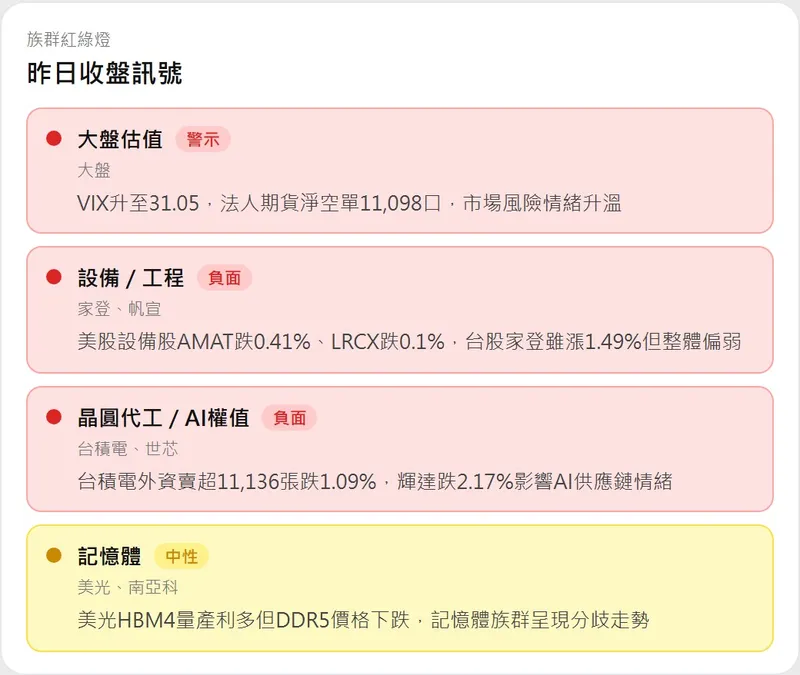The image size is (800, 675).
Task: Click the red dot next to 晶圓代工 / AI權值
Action: click(54, 417)
